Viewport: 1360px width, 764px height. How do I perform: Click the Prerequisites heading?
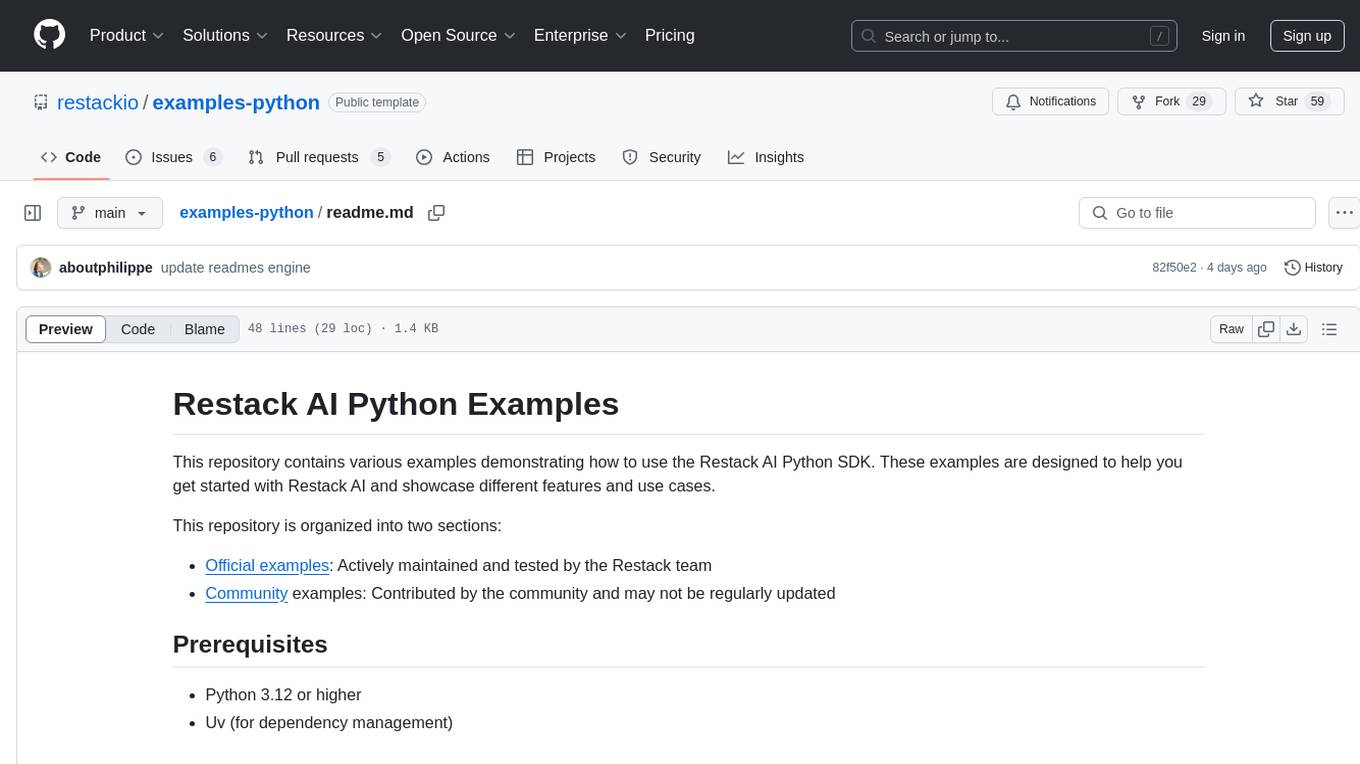(250, 644)
